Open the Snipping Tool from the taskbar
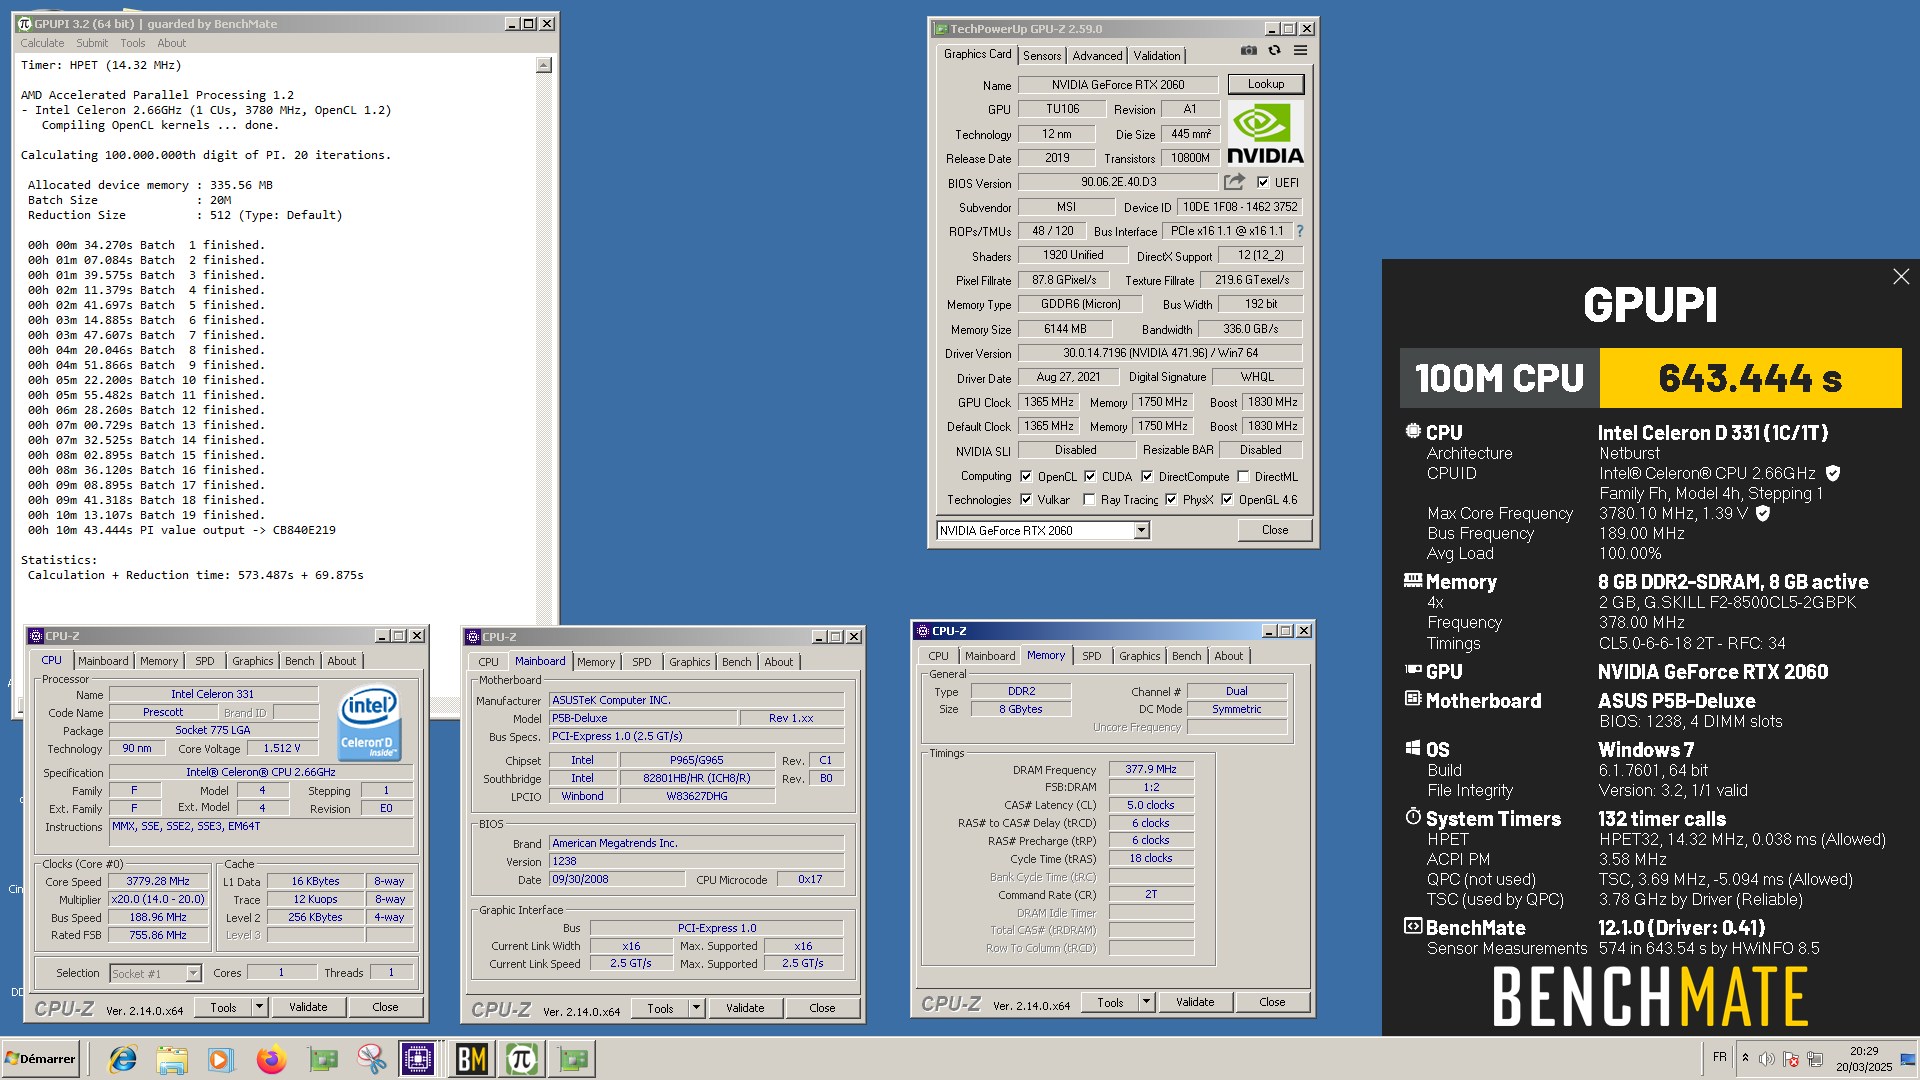The image size is (1920, 1080). coord(371,1059)
